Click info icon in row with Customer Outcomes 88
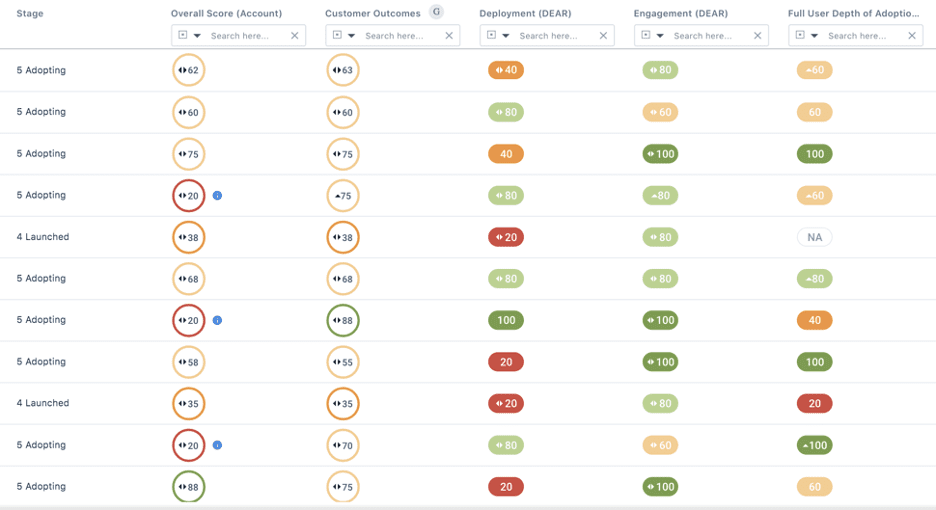 [217, 321]
